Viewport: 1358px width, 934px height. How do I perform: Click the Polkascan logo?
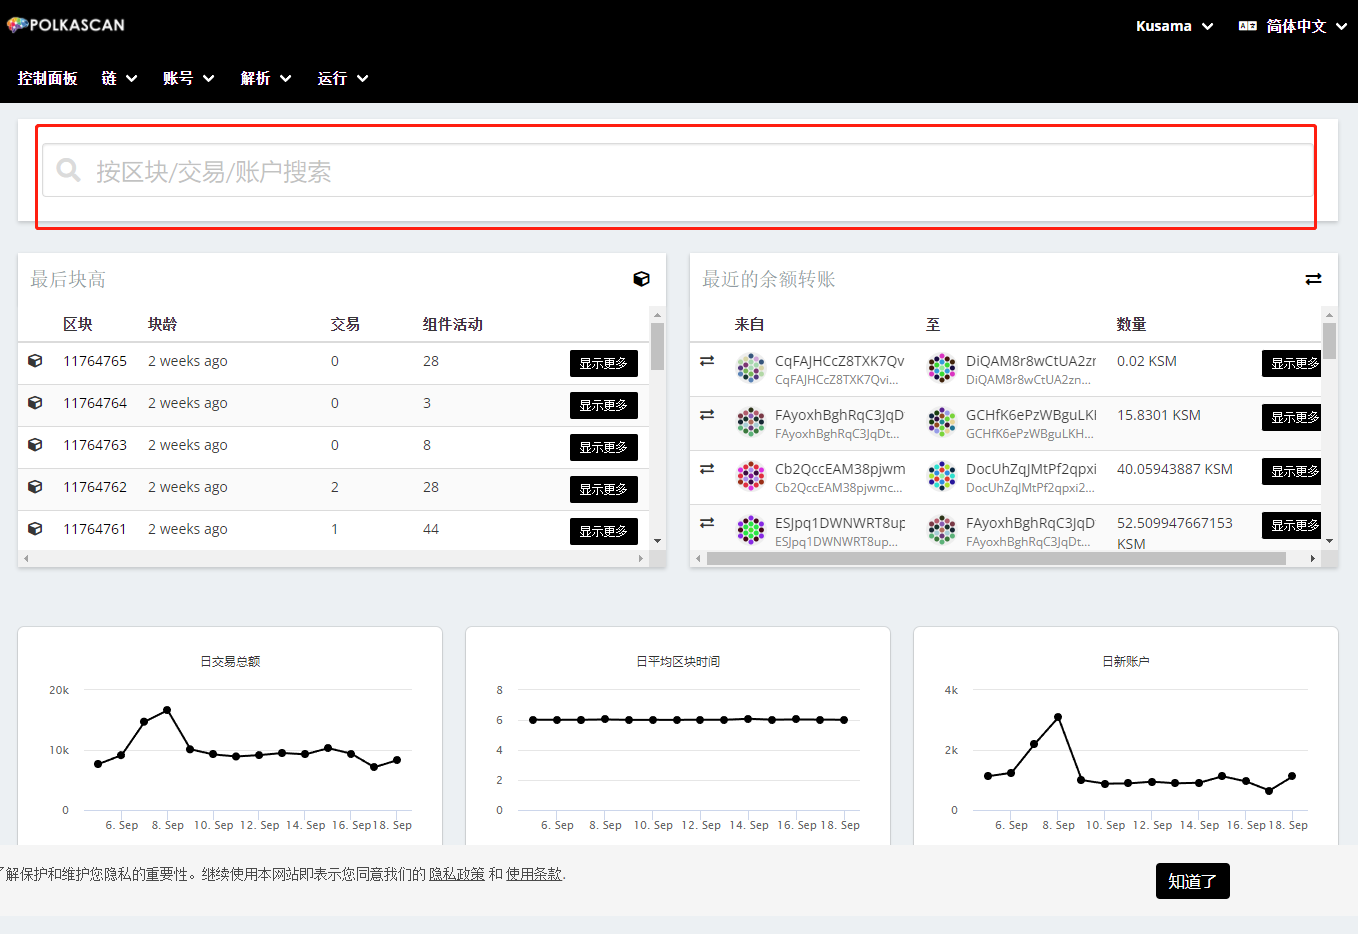tap(66, 25)
